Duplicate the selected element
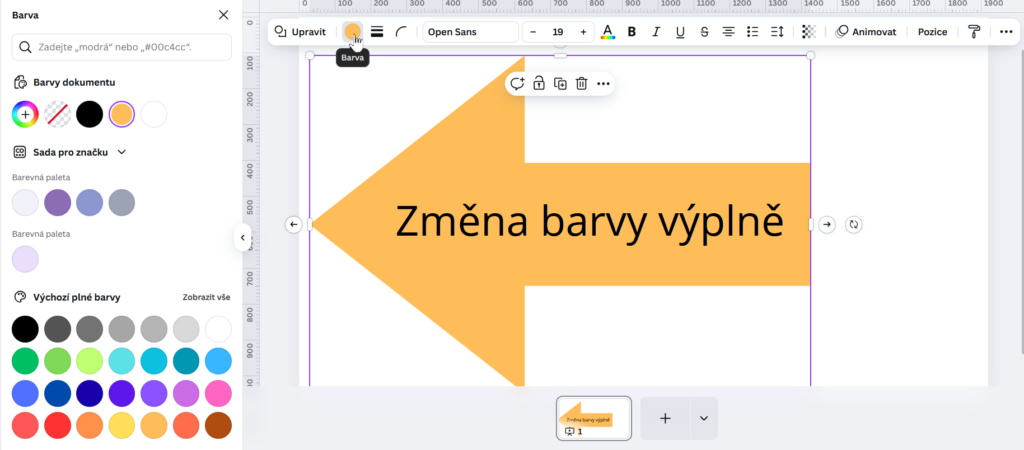The width and height of the screenshot is (1024, 450). (x=560, y=84)
